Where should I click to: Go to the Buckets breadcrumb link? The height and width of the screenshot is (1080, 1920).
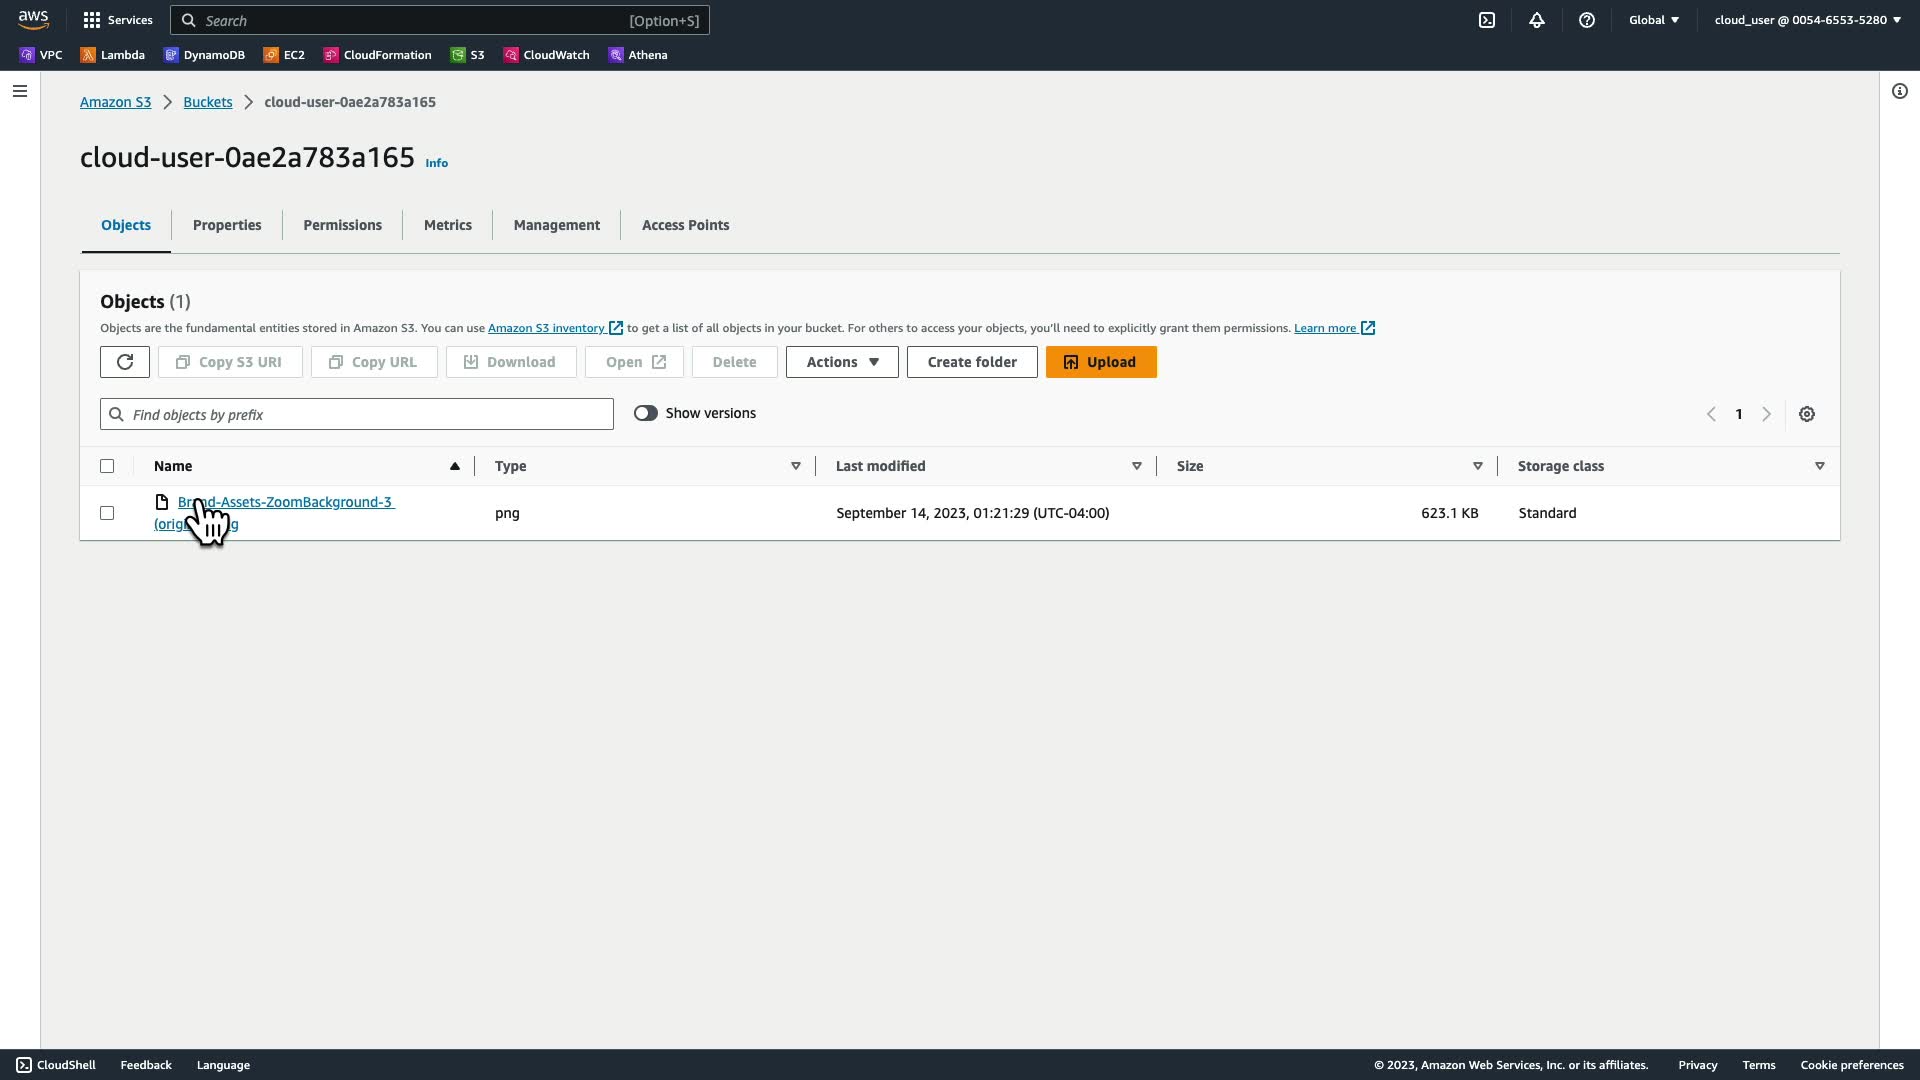tap(207, 102)
